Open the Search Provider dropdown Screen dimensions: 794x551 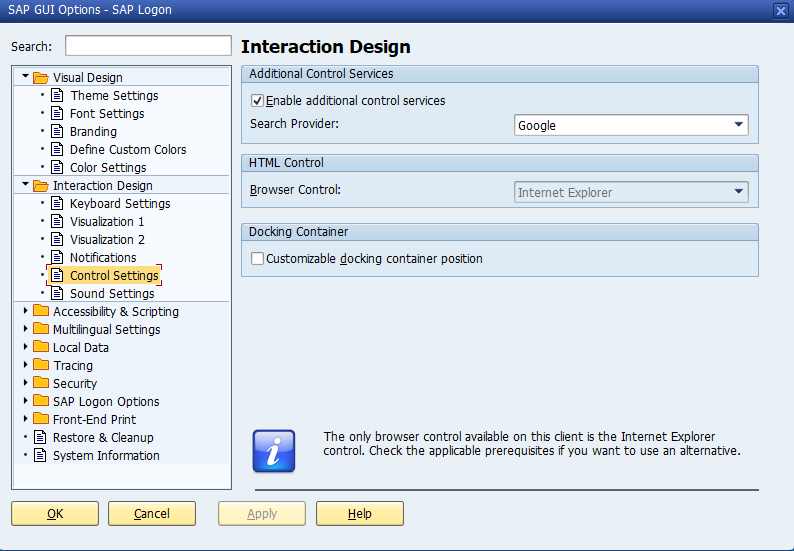631,125
